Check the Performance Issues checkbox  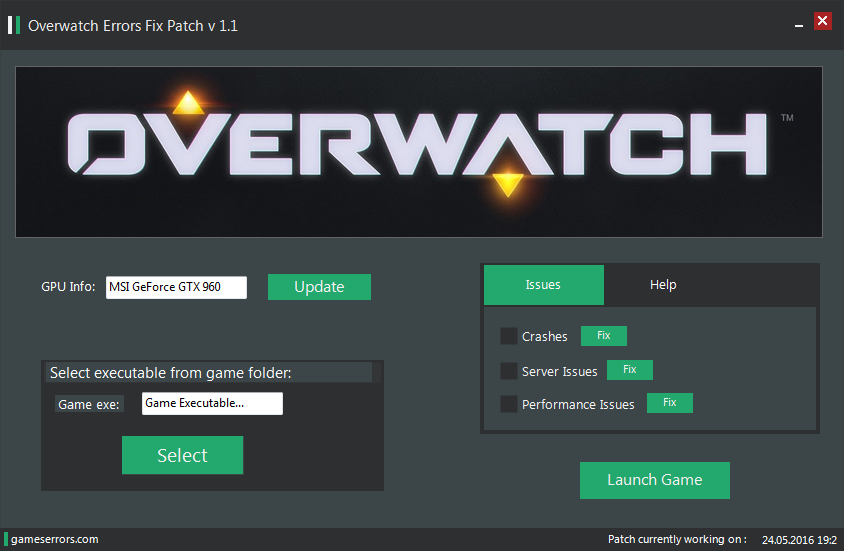click(x=509, y=404)
